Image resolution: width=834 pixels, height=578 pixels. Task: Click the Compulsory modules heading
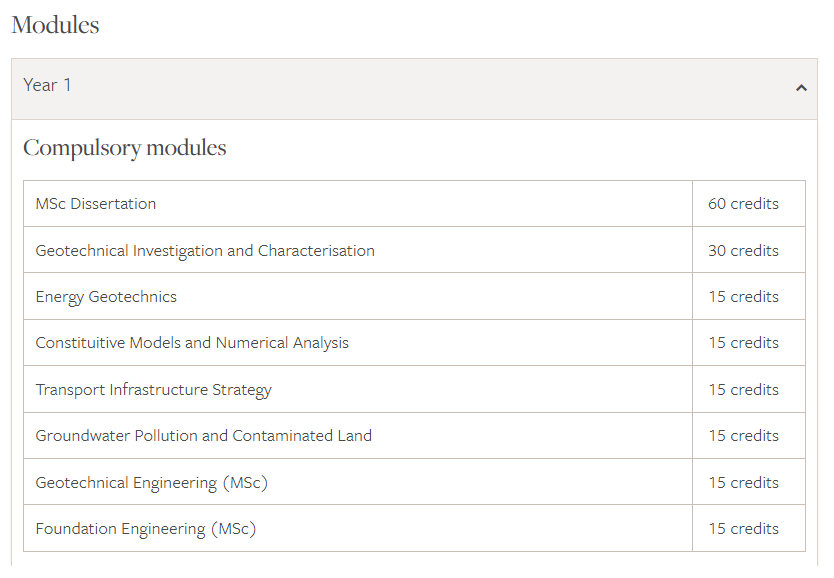click(125, 148)
